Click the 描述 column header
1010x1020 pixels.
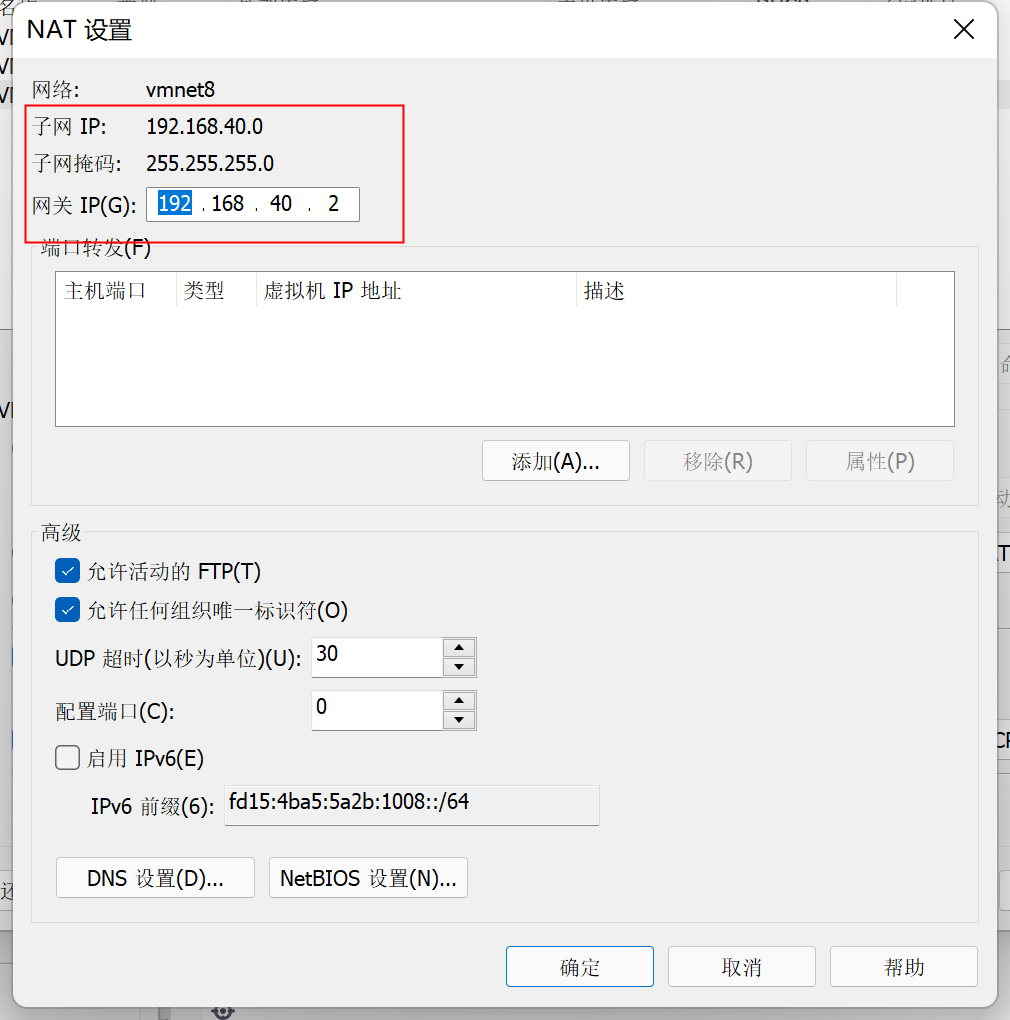pos(736,290)
